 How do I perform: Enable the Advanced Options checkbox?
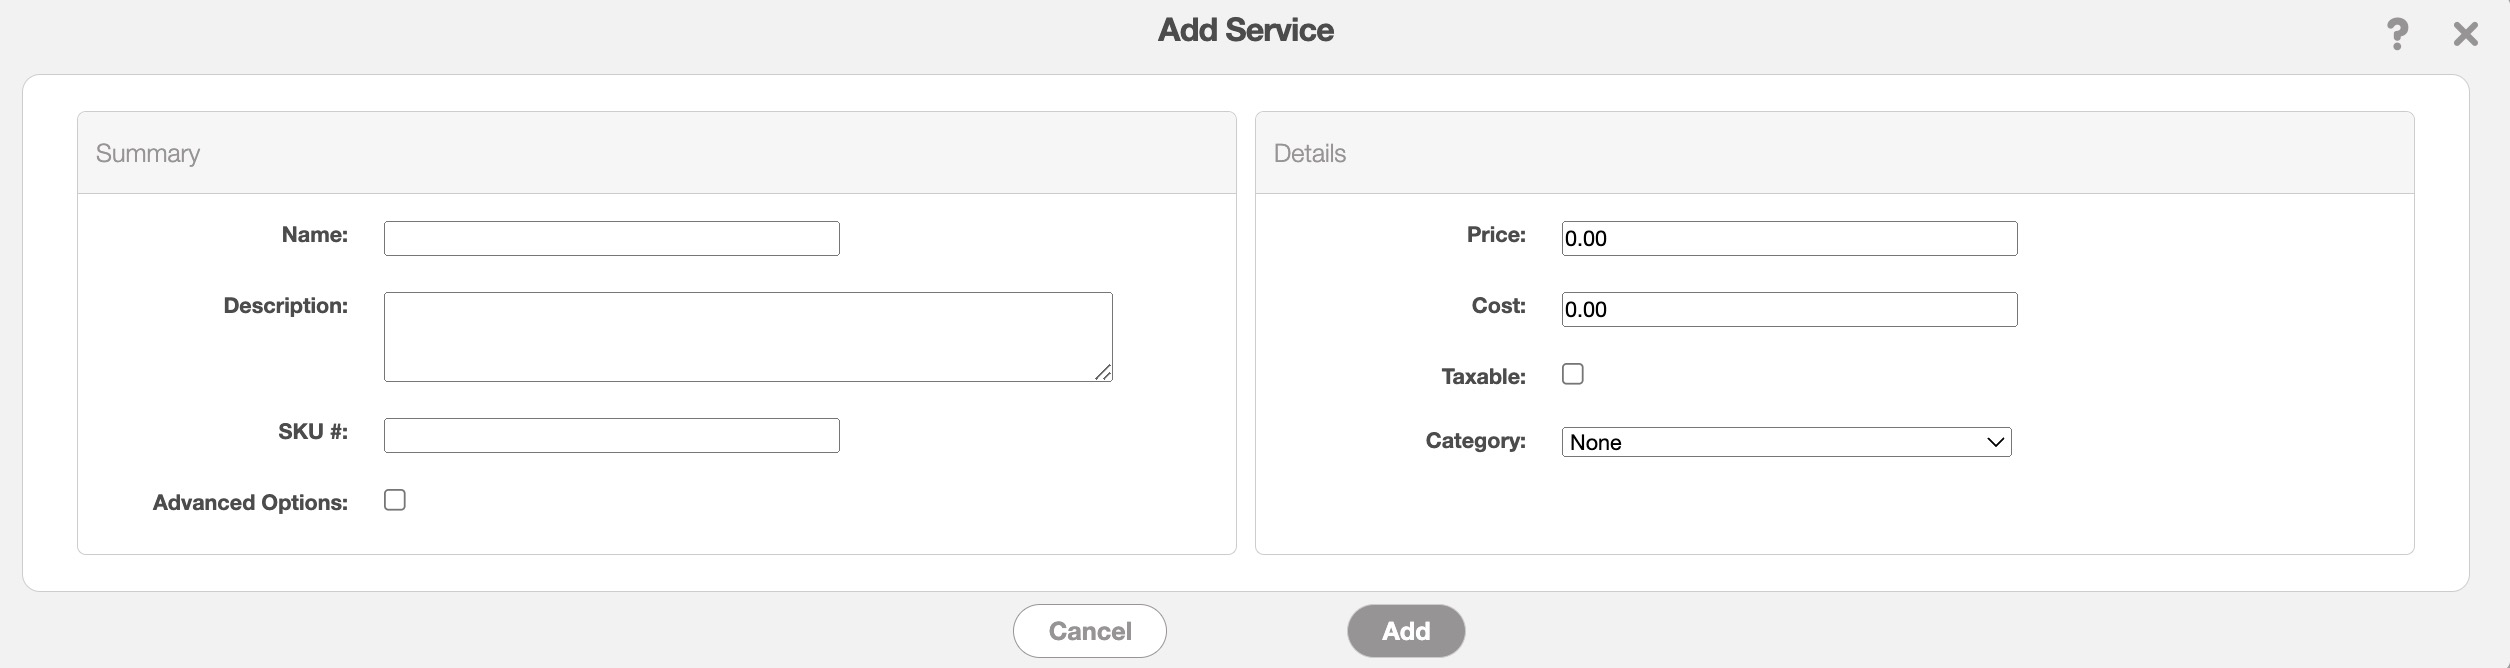pyautogui.click(x=395, y=500)
